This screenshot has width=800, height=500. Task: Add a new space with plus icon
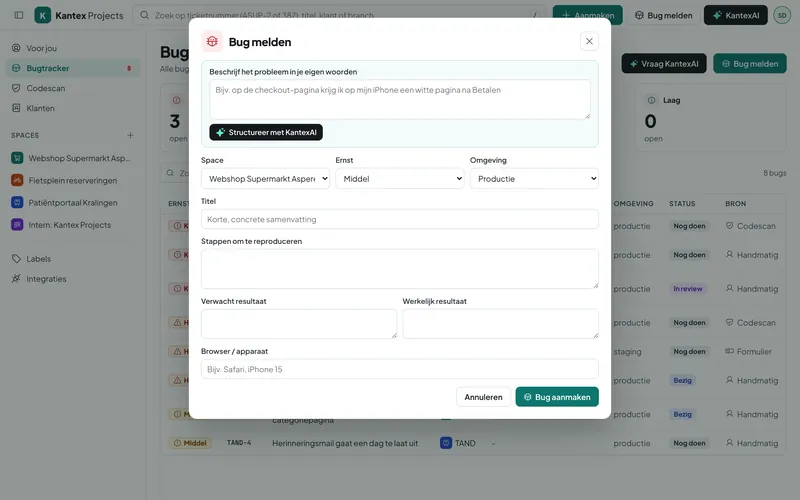coord(130,135)
